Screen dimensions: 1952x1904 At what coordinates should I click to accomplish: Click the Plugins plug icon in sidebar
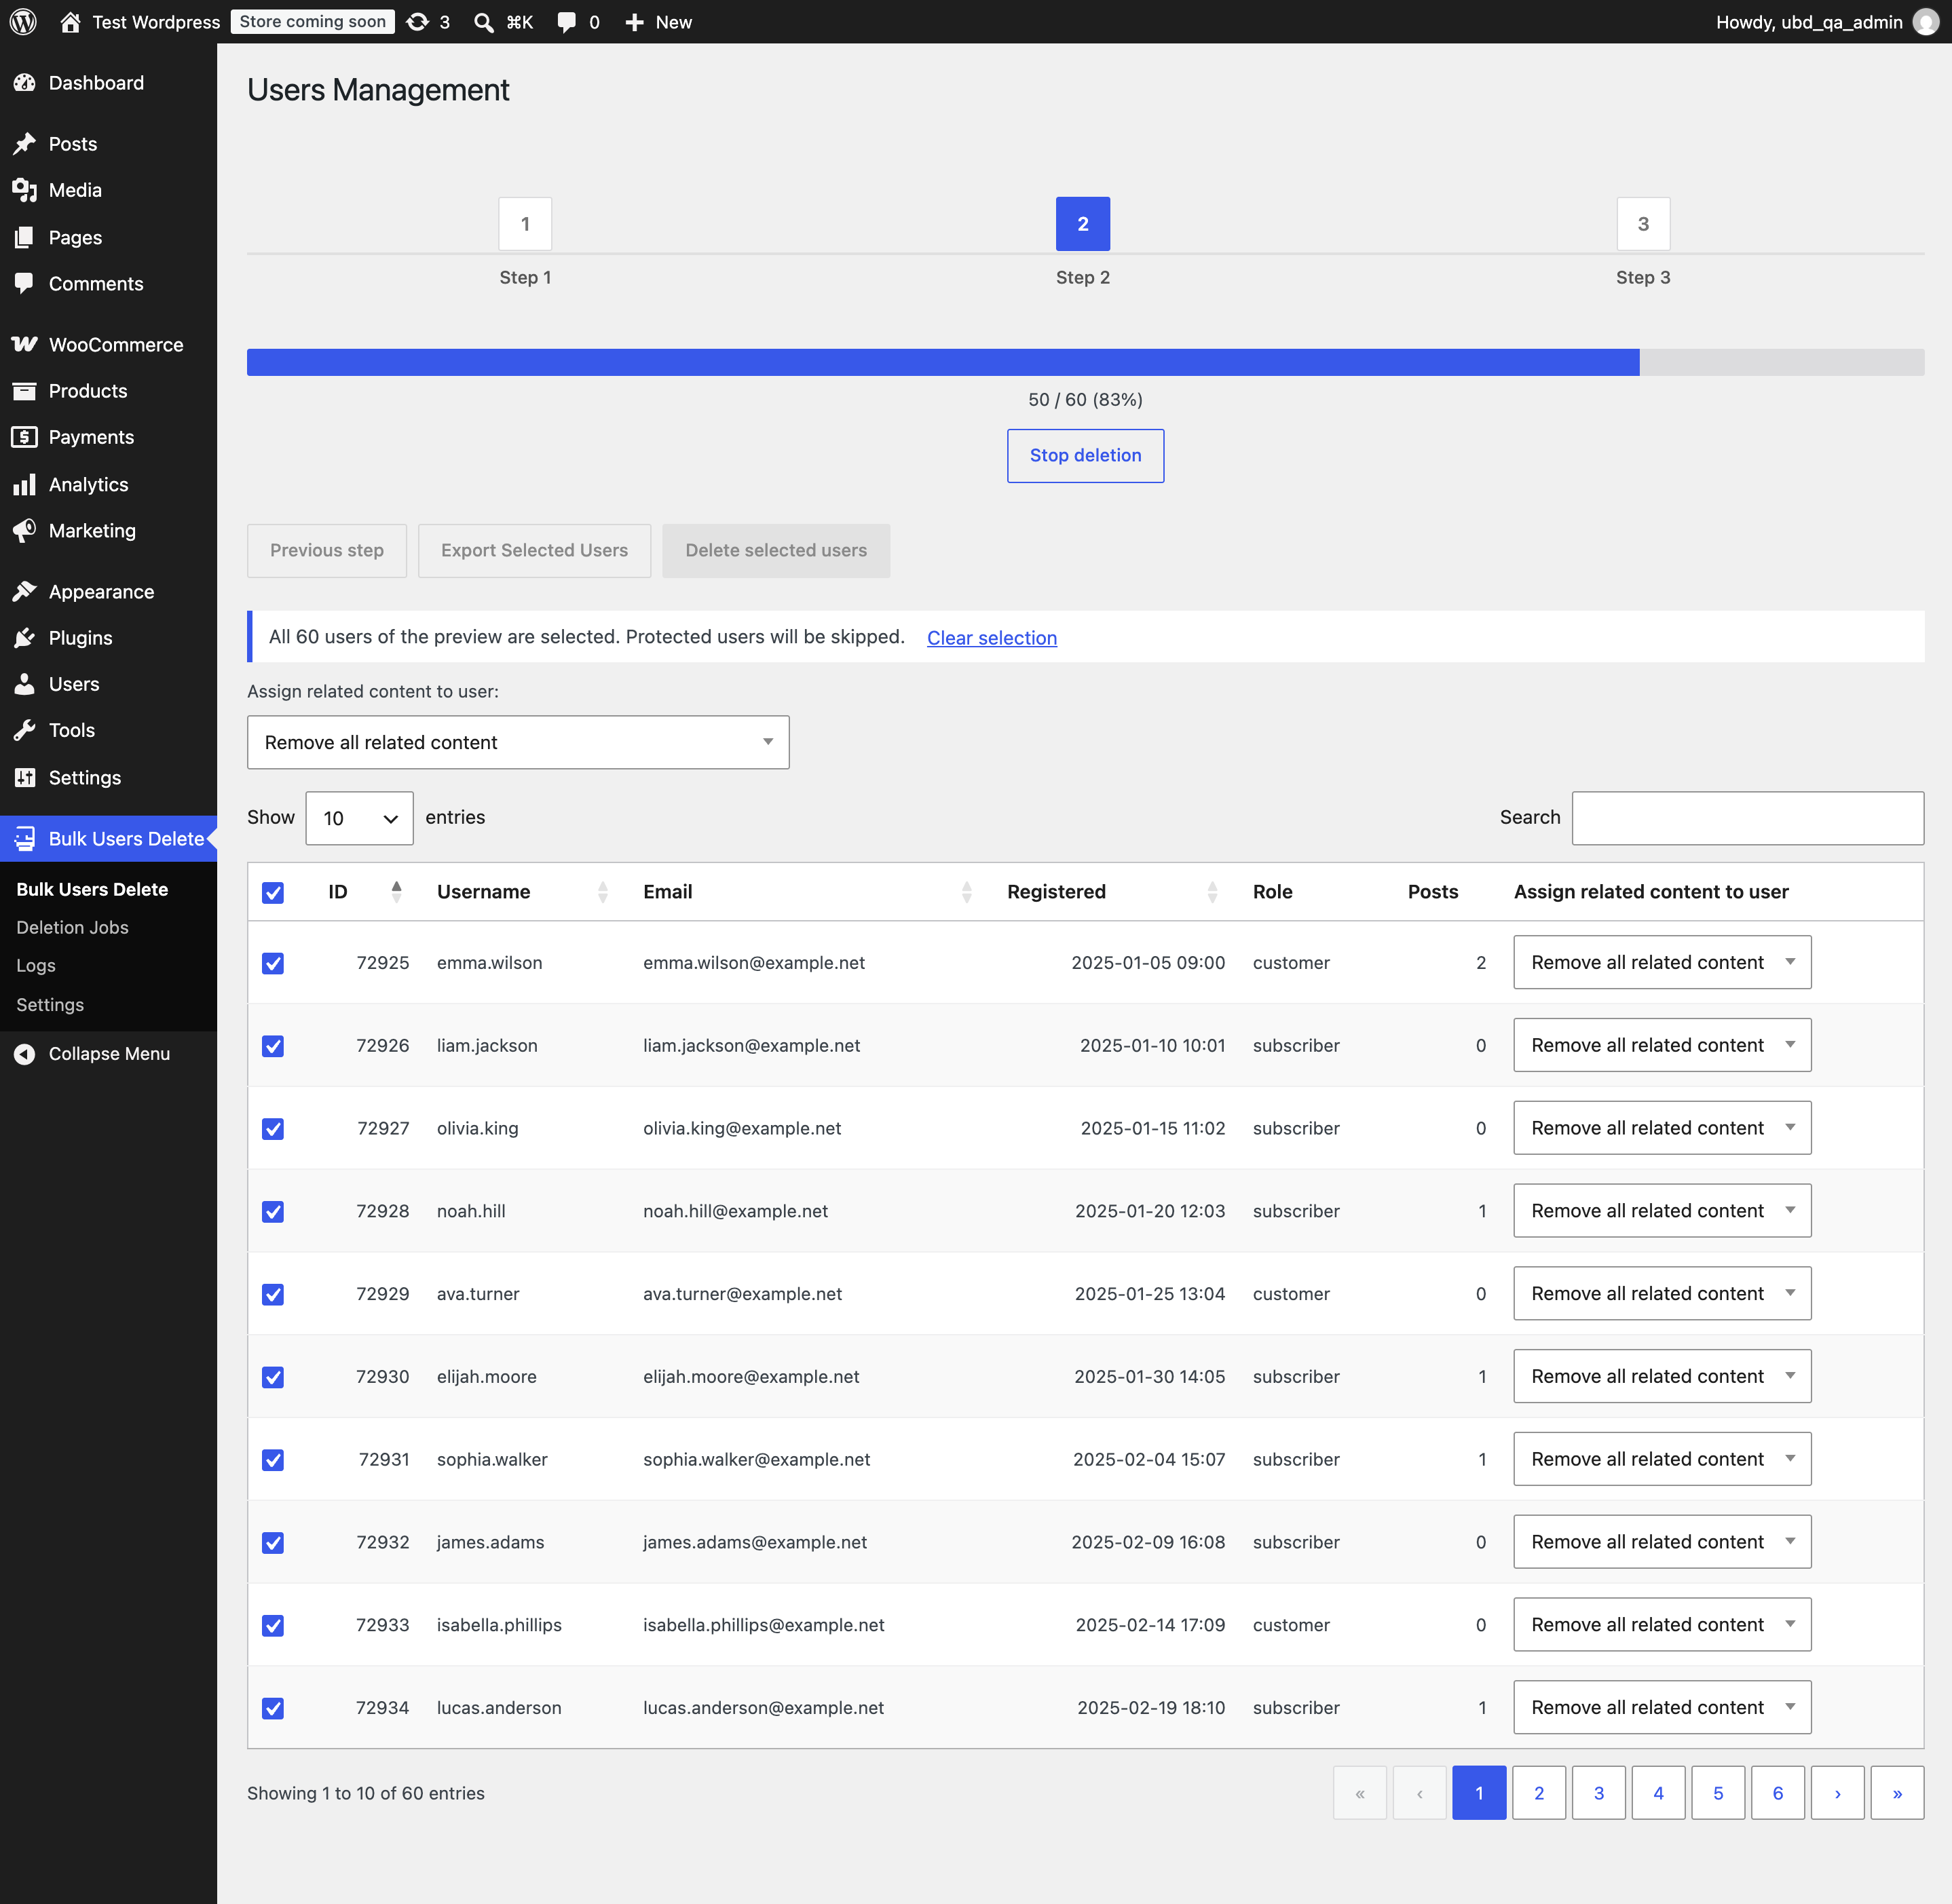[x=25, y=638]
